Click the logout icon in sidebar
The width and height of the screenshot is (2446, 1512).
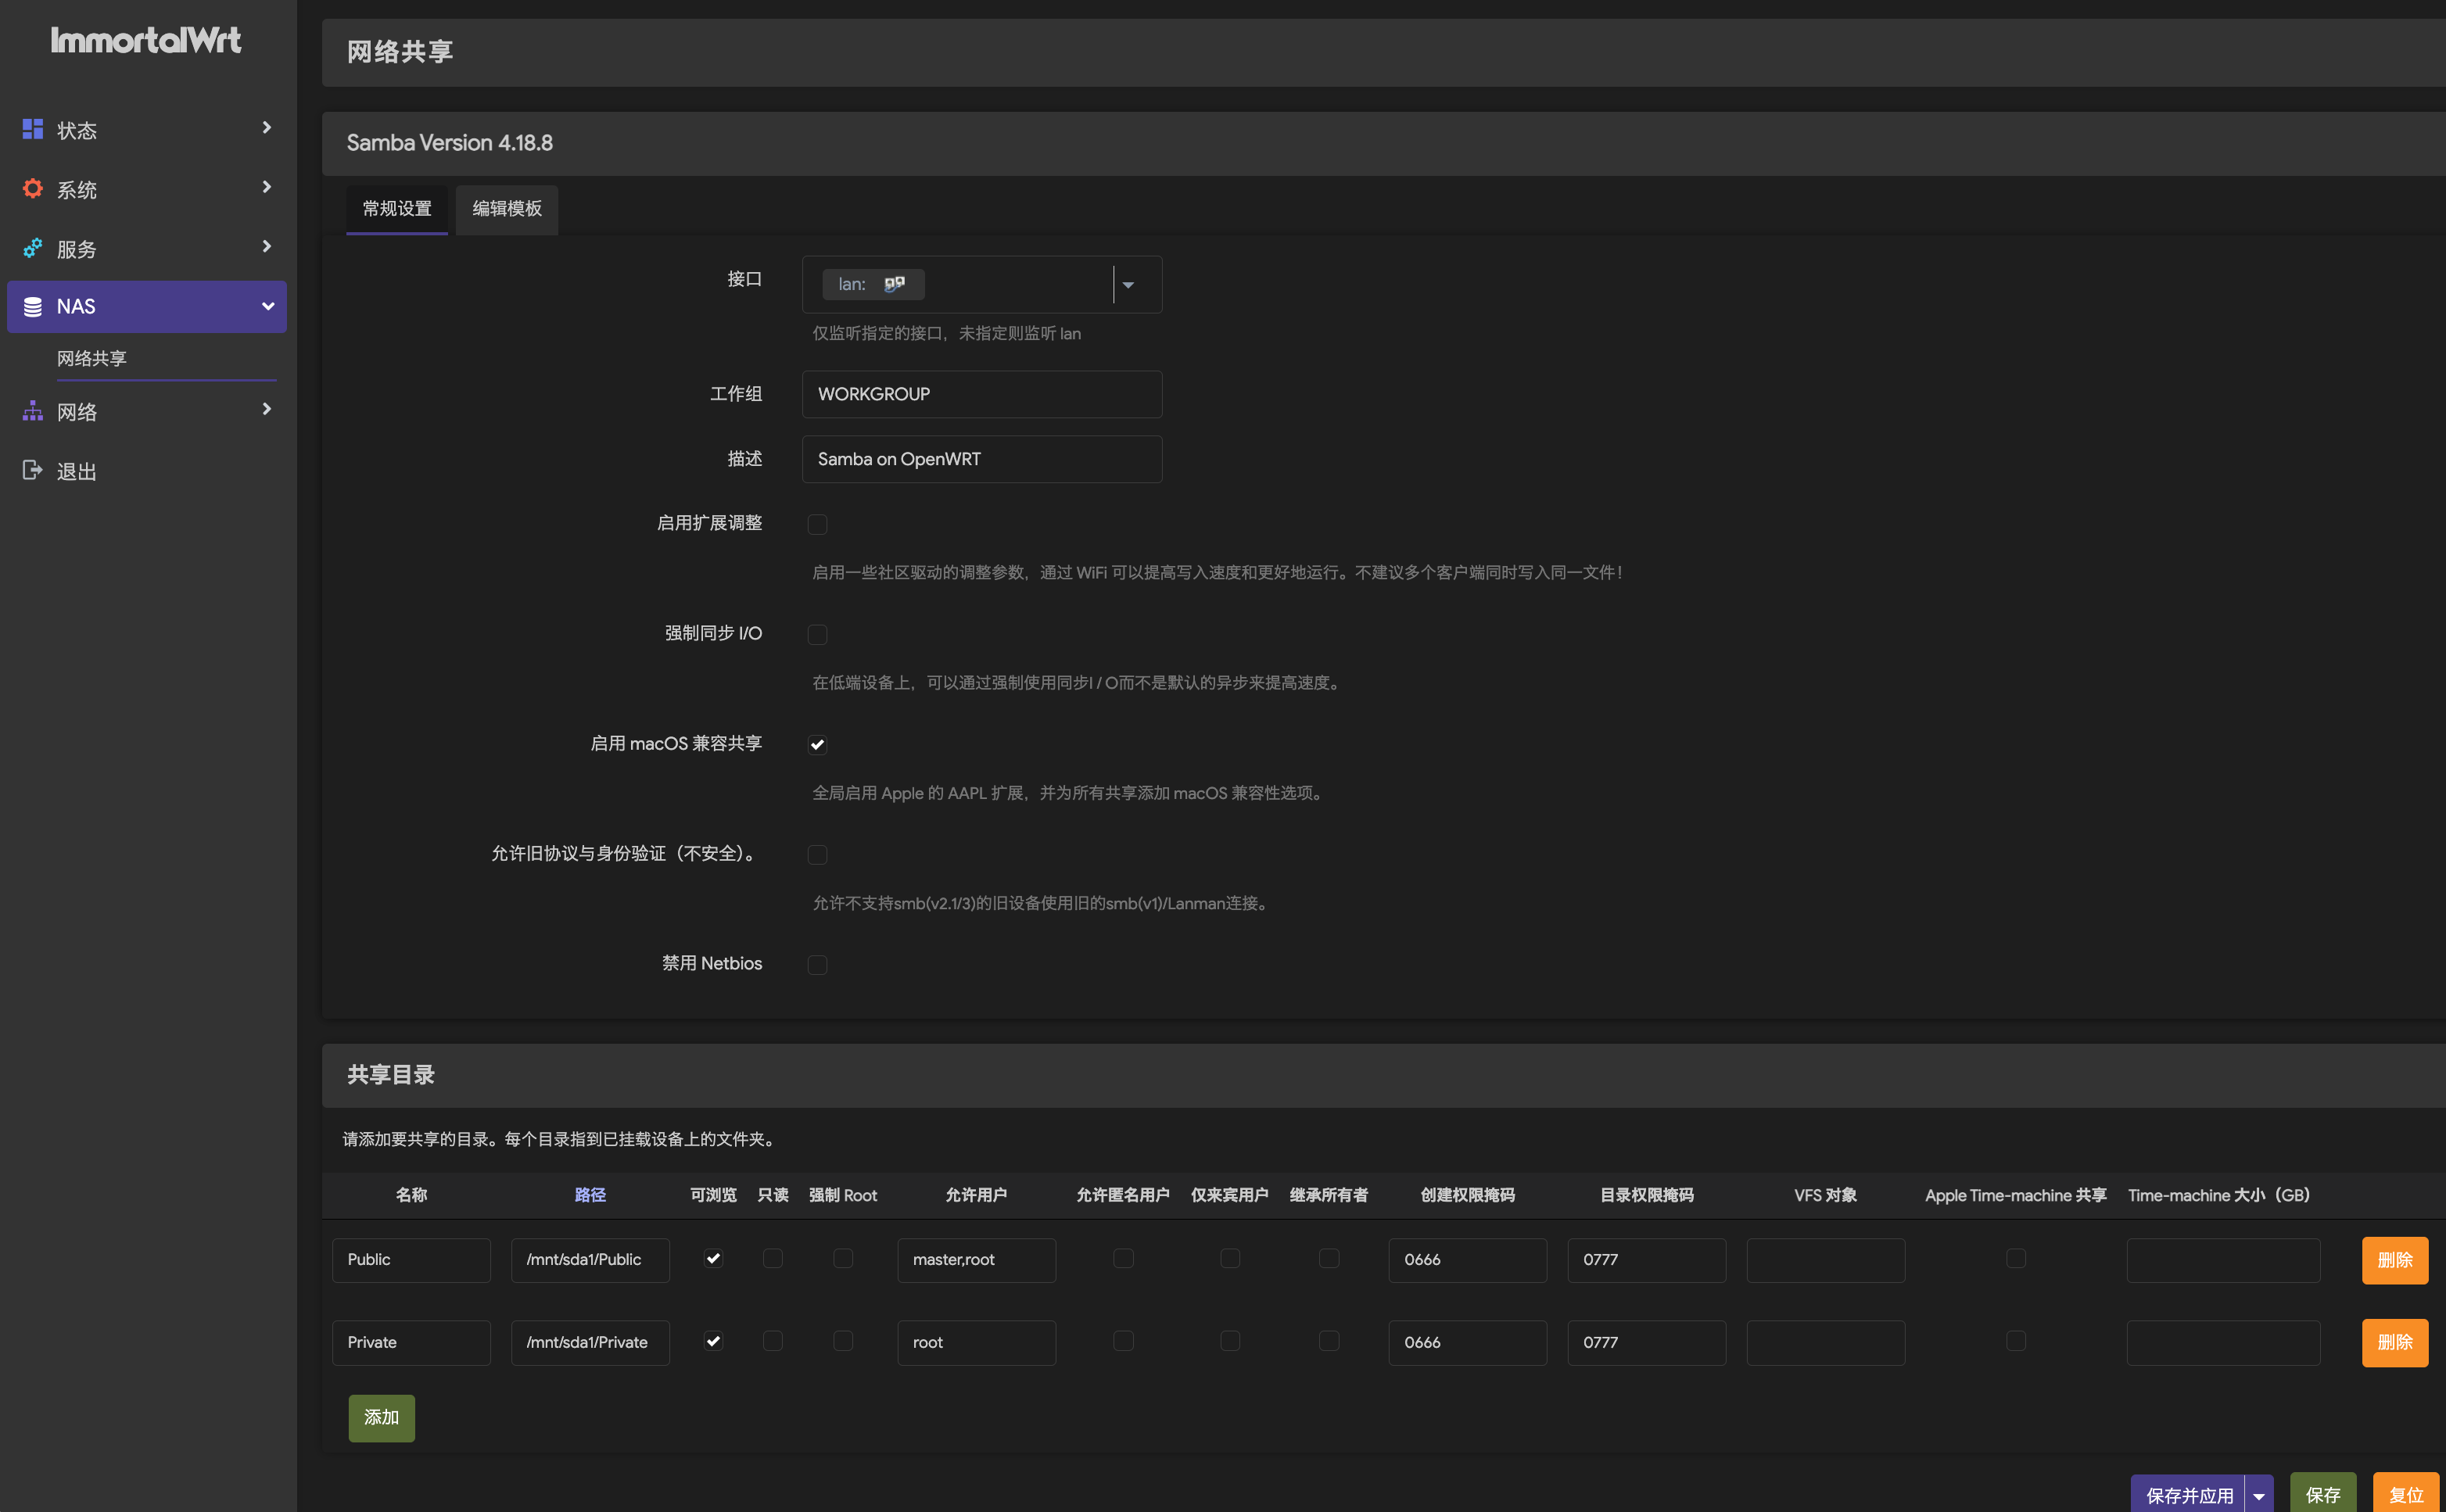pos(32,470)
